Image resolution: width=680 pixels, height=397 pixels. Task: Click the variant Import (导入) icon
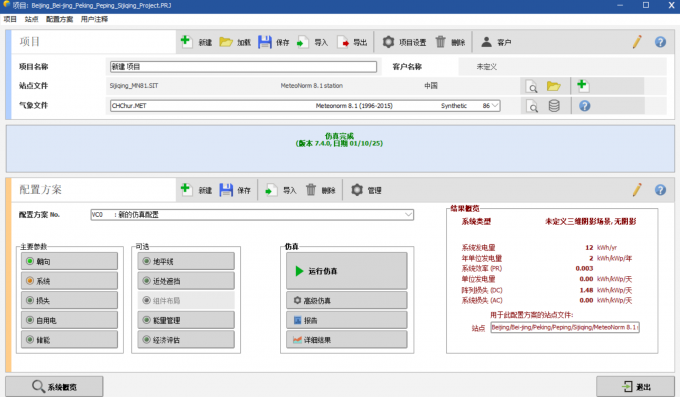(271, 190)
